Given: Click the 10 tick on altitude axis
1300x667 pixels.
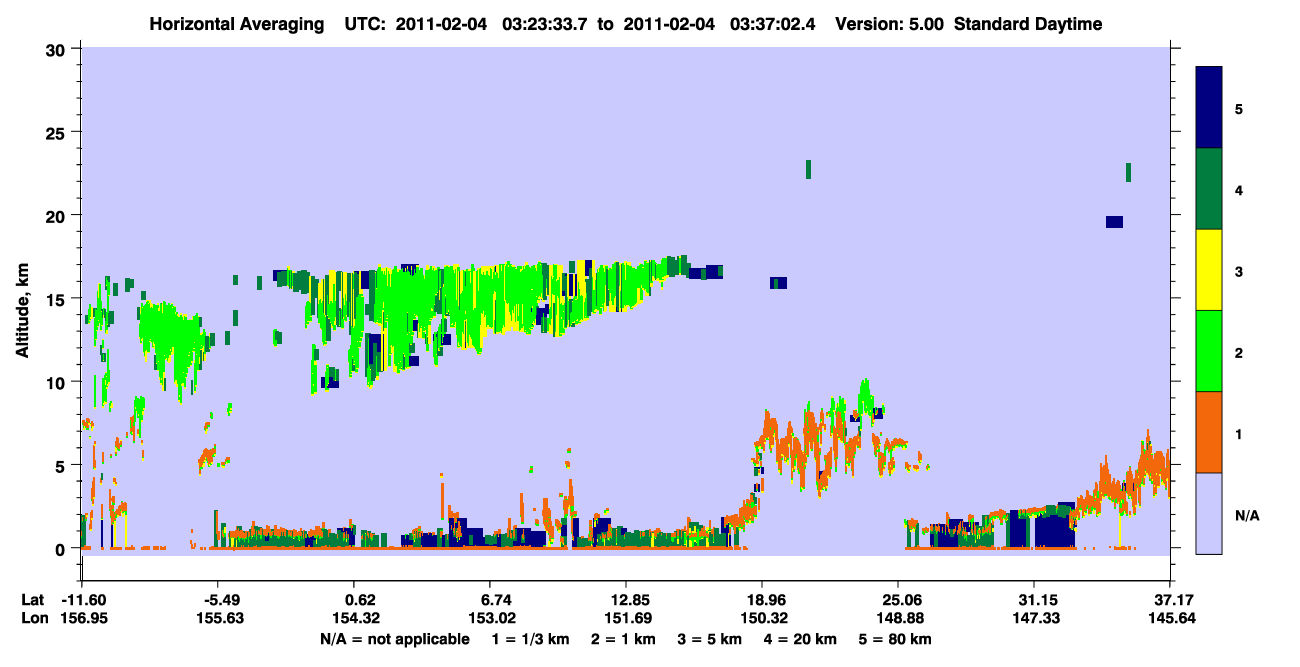Looking at the screenshot, I should tap(58, 382).
